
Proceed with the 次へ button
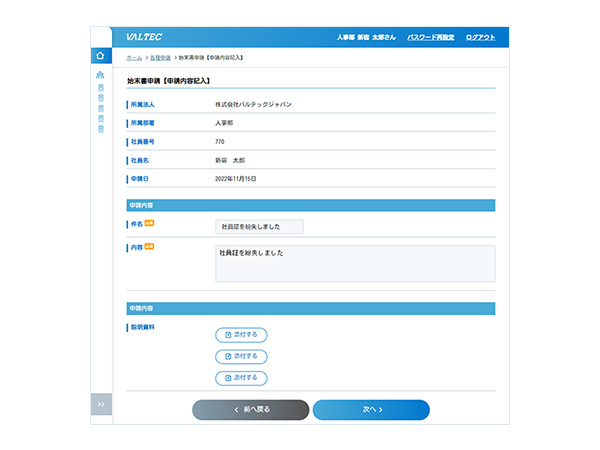[371, 410]
